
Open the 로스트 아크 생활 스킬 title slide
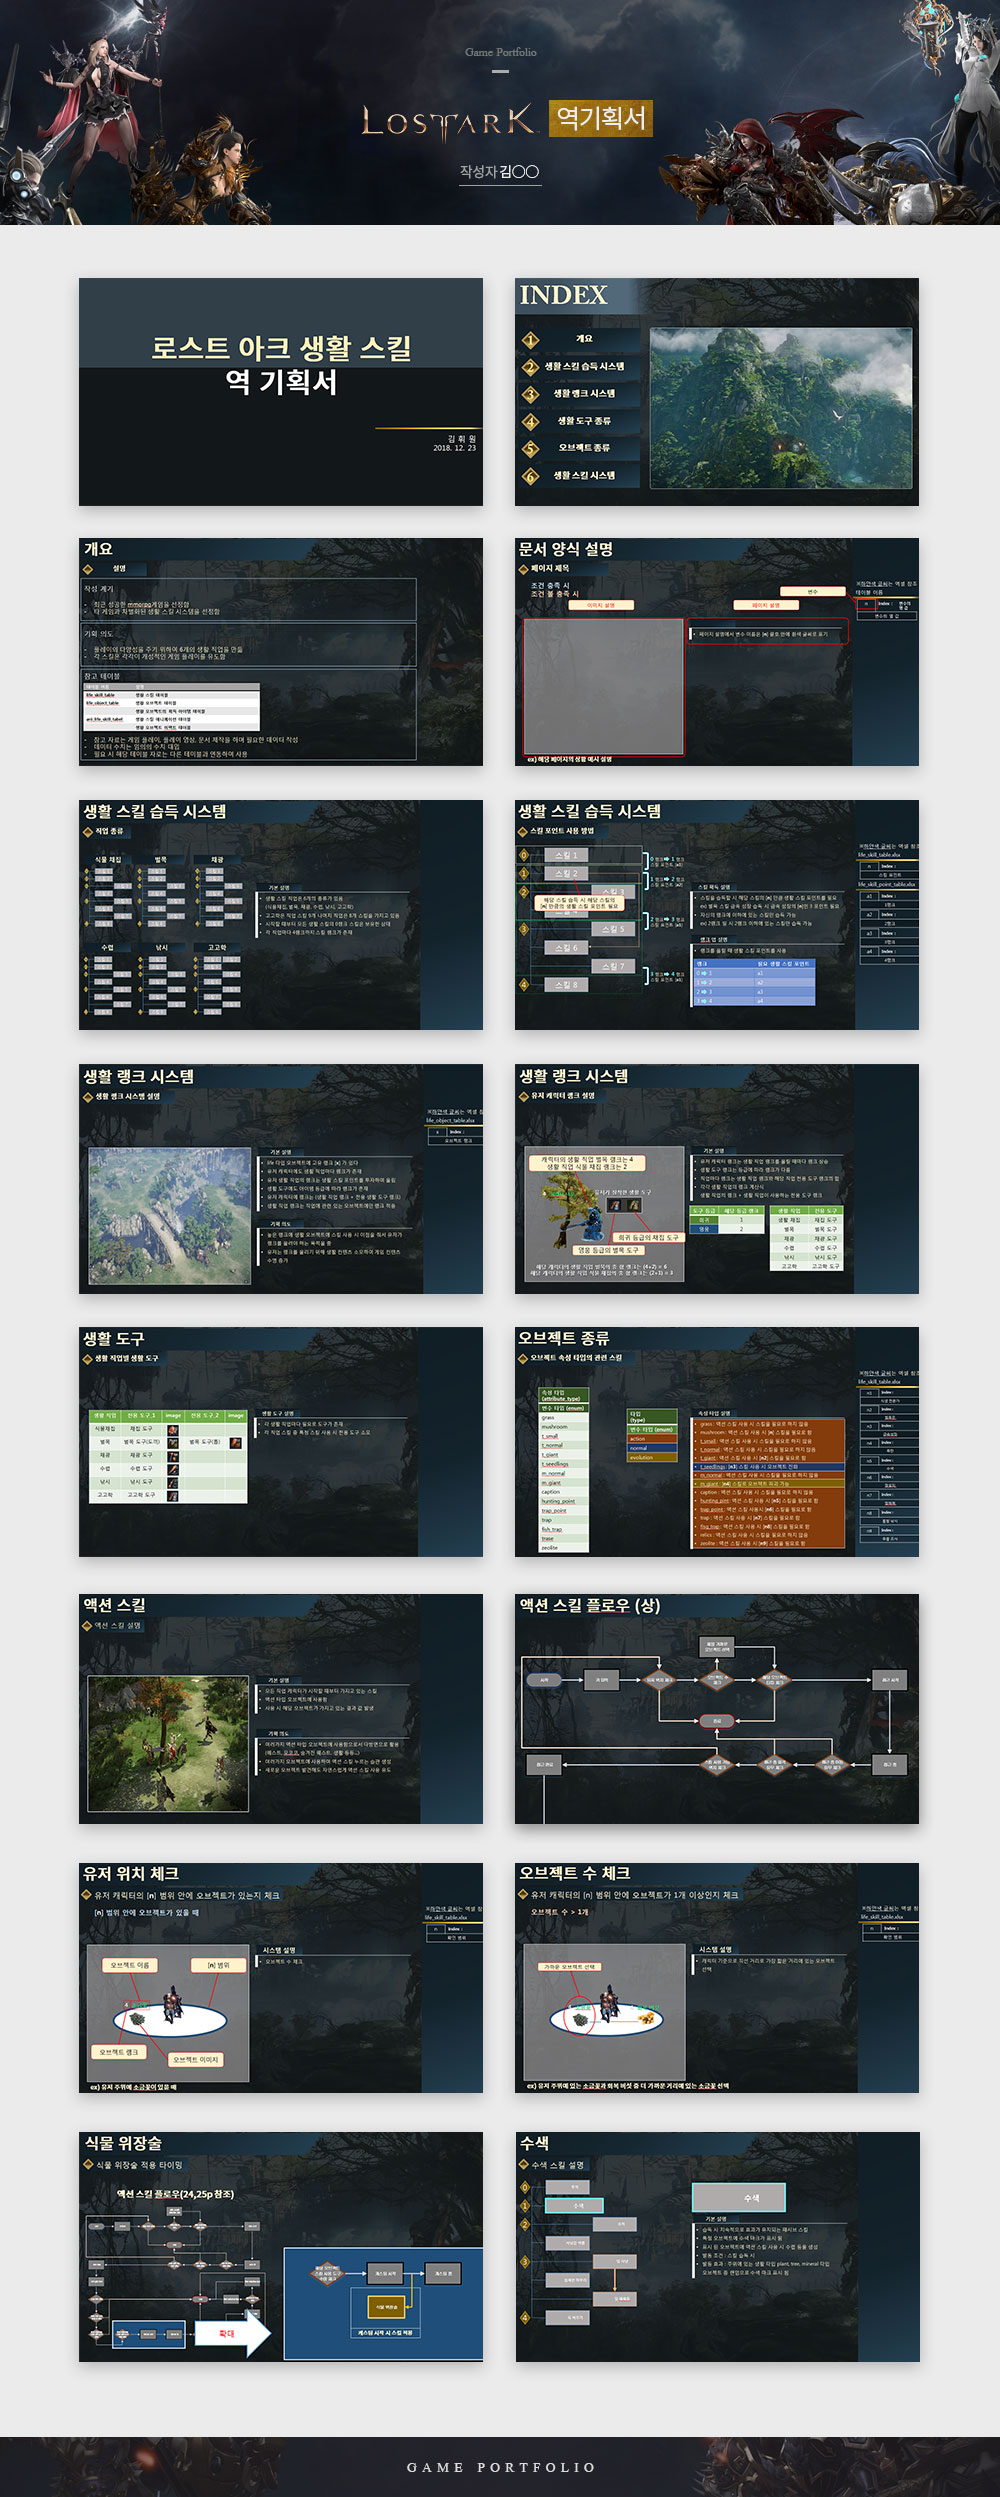pyautogui.click(x=281, y=392)
